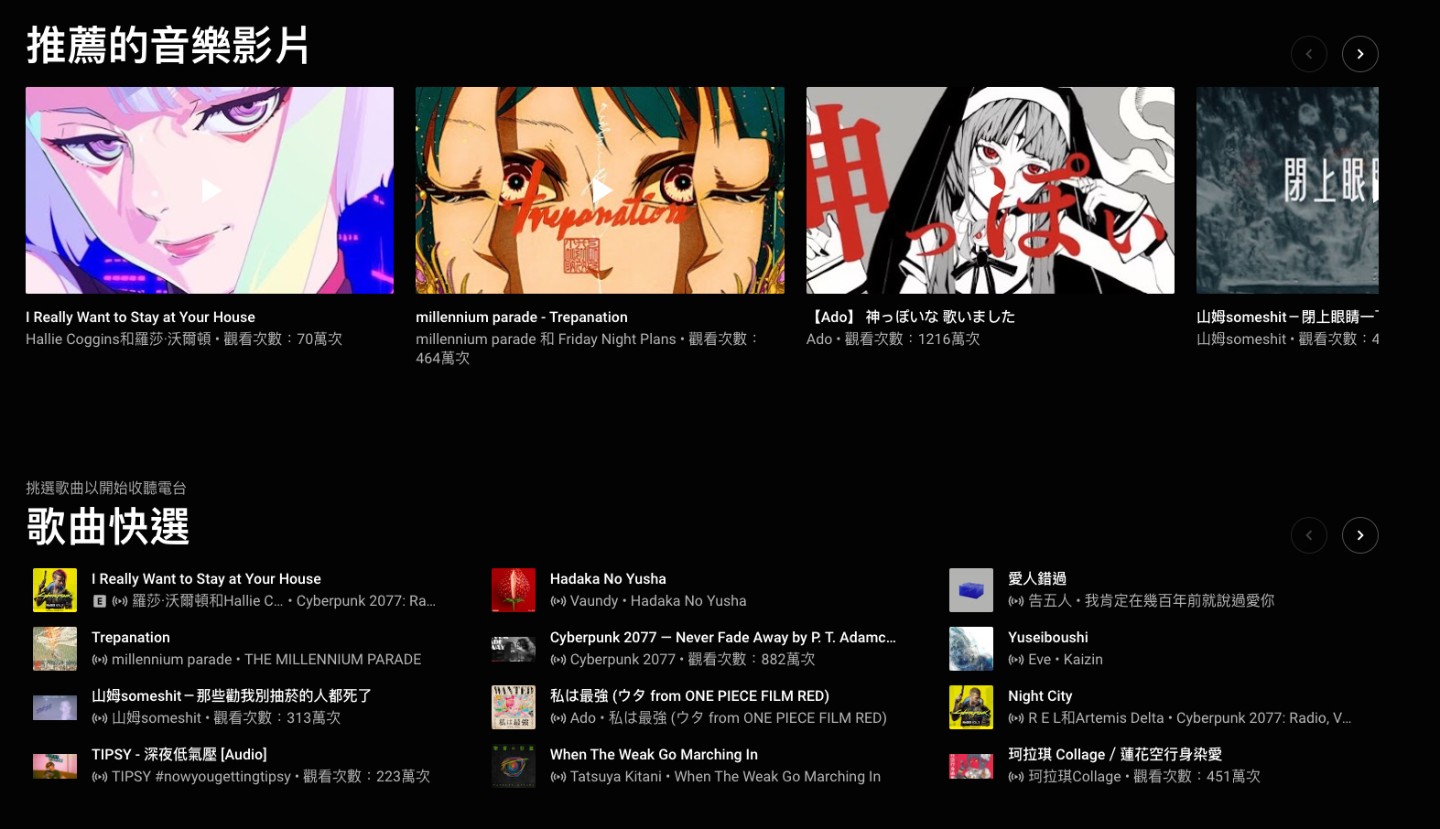This screenshot has width=1440, height=829.
Task: Click next arrow in 推薦的音樂影片 carousel
Action: [1360, 54]
